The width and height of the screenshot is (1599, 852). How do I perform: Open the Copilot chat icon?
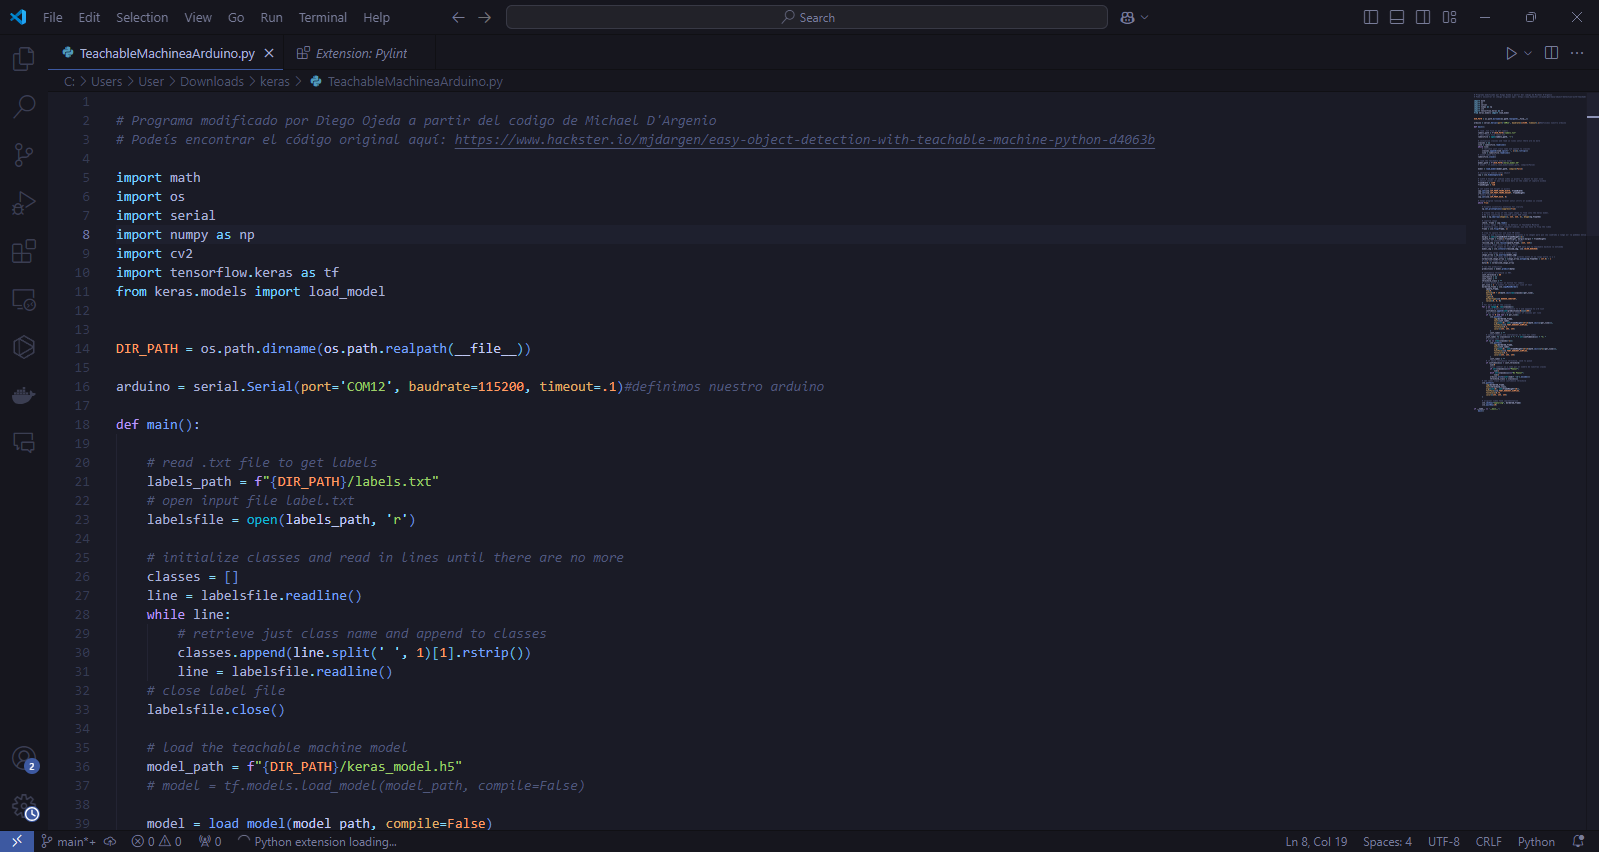pos(1128,17)
